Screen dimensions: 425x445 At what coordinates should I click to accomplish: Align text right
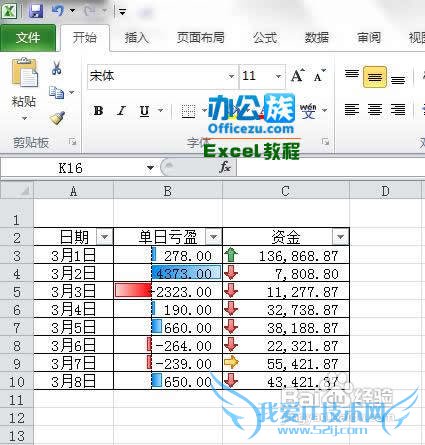pyautogui.click(x=398, y=110)
